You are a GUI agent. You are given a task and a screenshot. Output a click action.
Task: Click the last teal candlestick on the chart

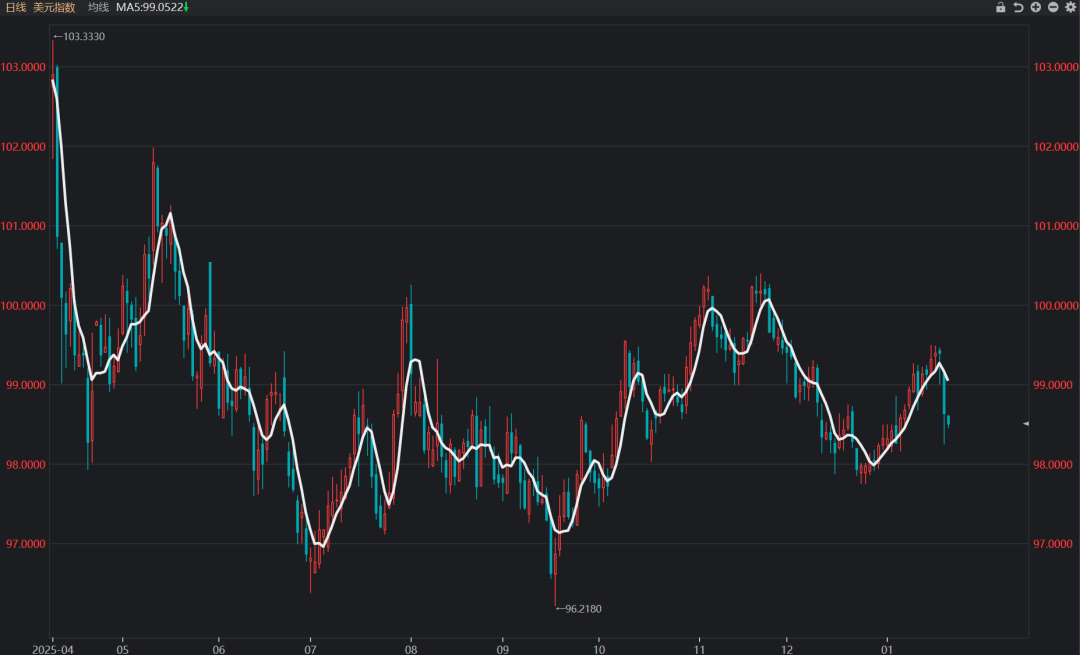point(948,421)
